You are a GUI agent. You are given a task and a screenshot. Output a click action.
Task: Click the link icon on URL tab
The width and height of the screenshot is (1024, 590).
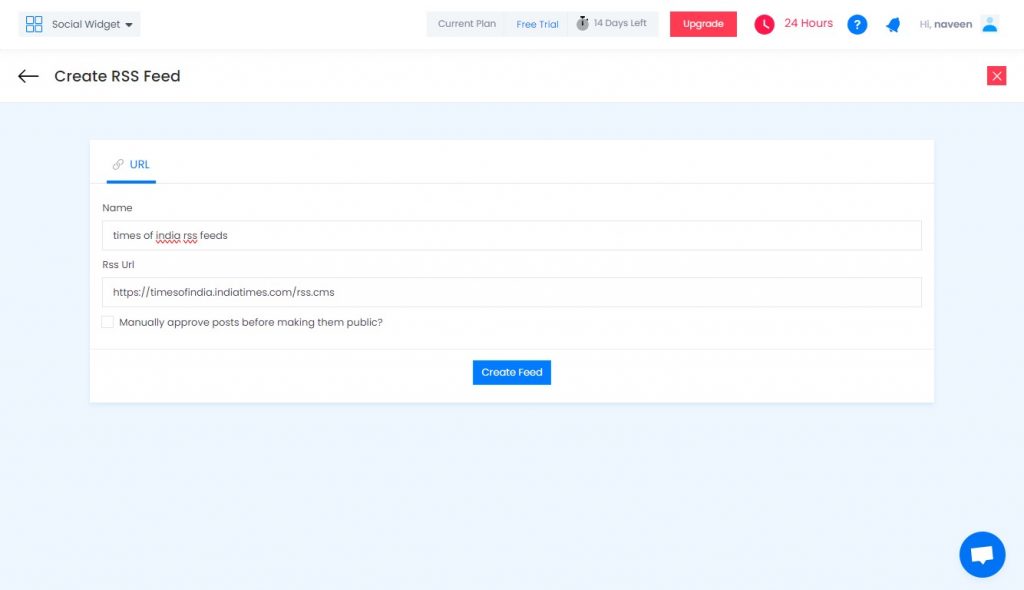click(118, 165)
